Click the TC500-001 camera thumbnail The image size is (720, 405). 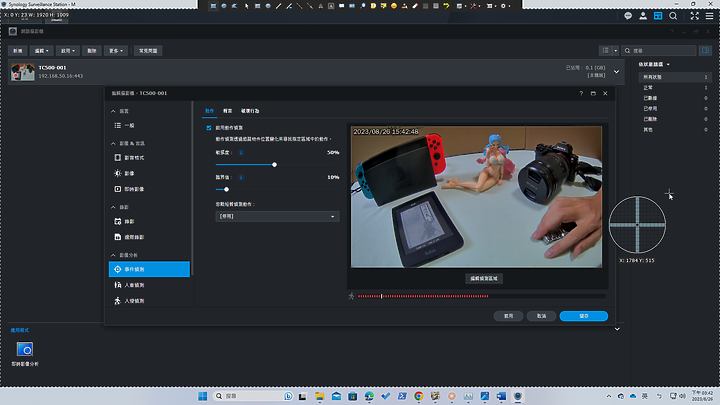[22, 72]
